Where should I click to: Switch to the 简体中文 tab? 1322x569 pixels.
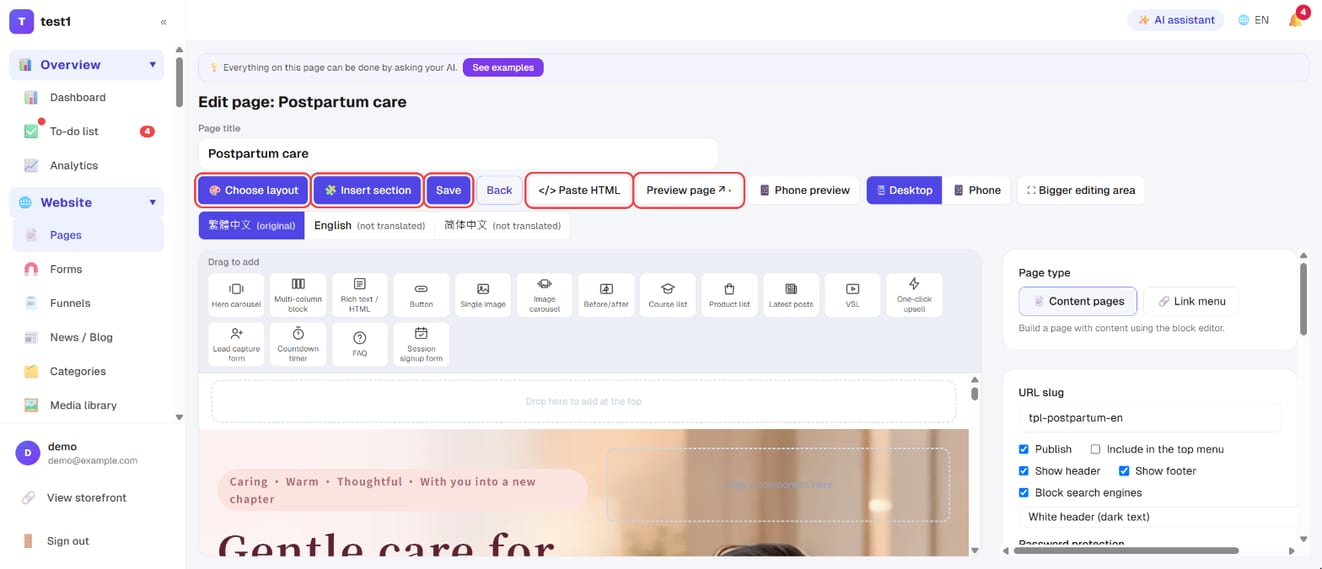502,225
